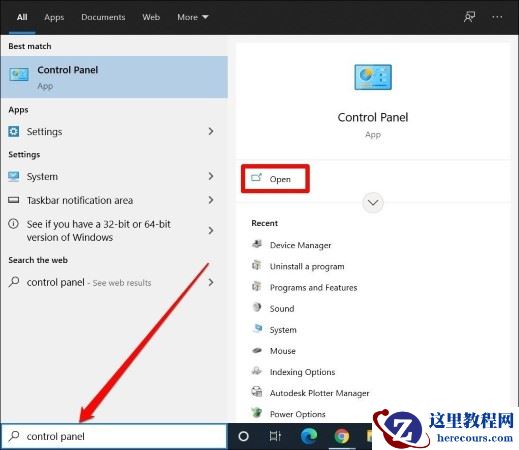Expand the System result chevron
519x450 pixels.
pos(211,176)
